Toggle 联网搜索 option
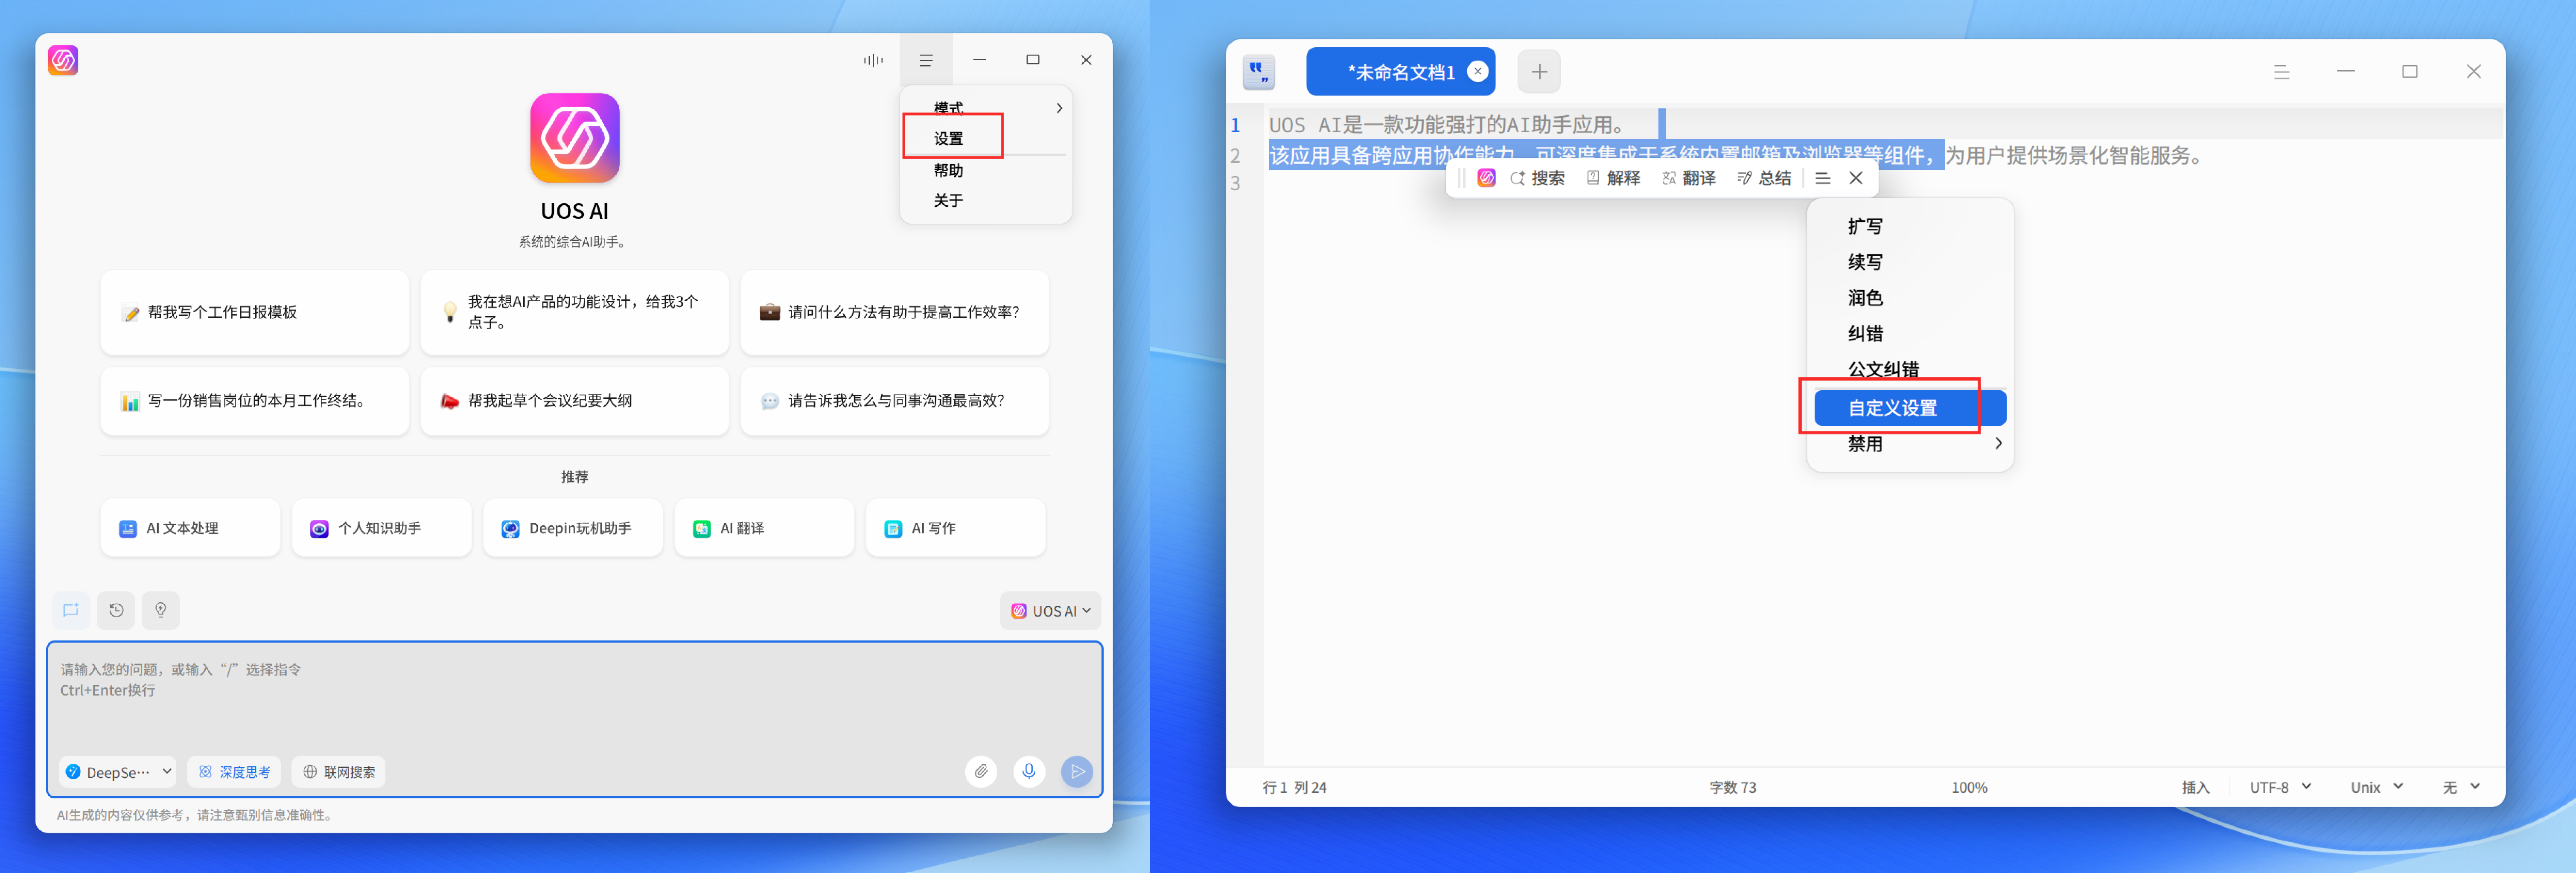Viewport: 2576px width, 873px height. coord(339,771)
